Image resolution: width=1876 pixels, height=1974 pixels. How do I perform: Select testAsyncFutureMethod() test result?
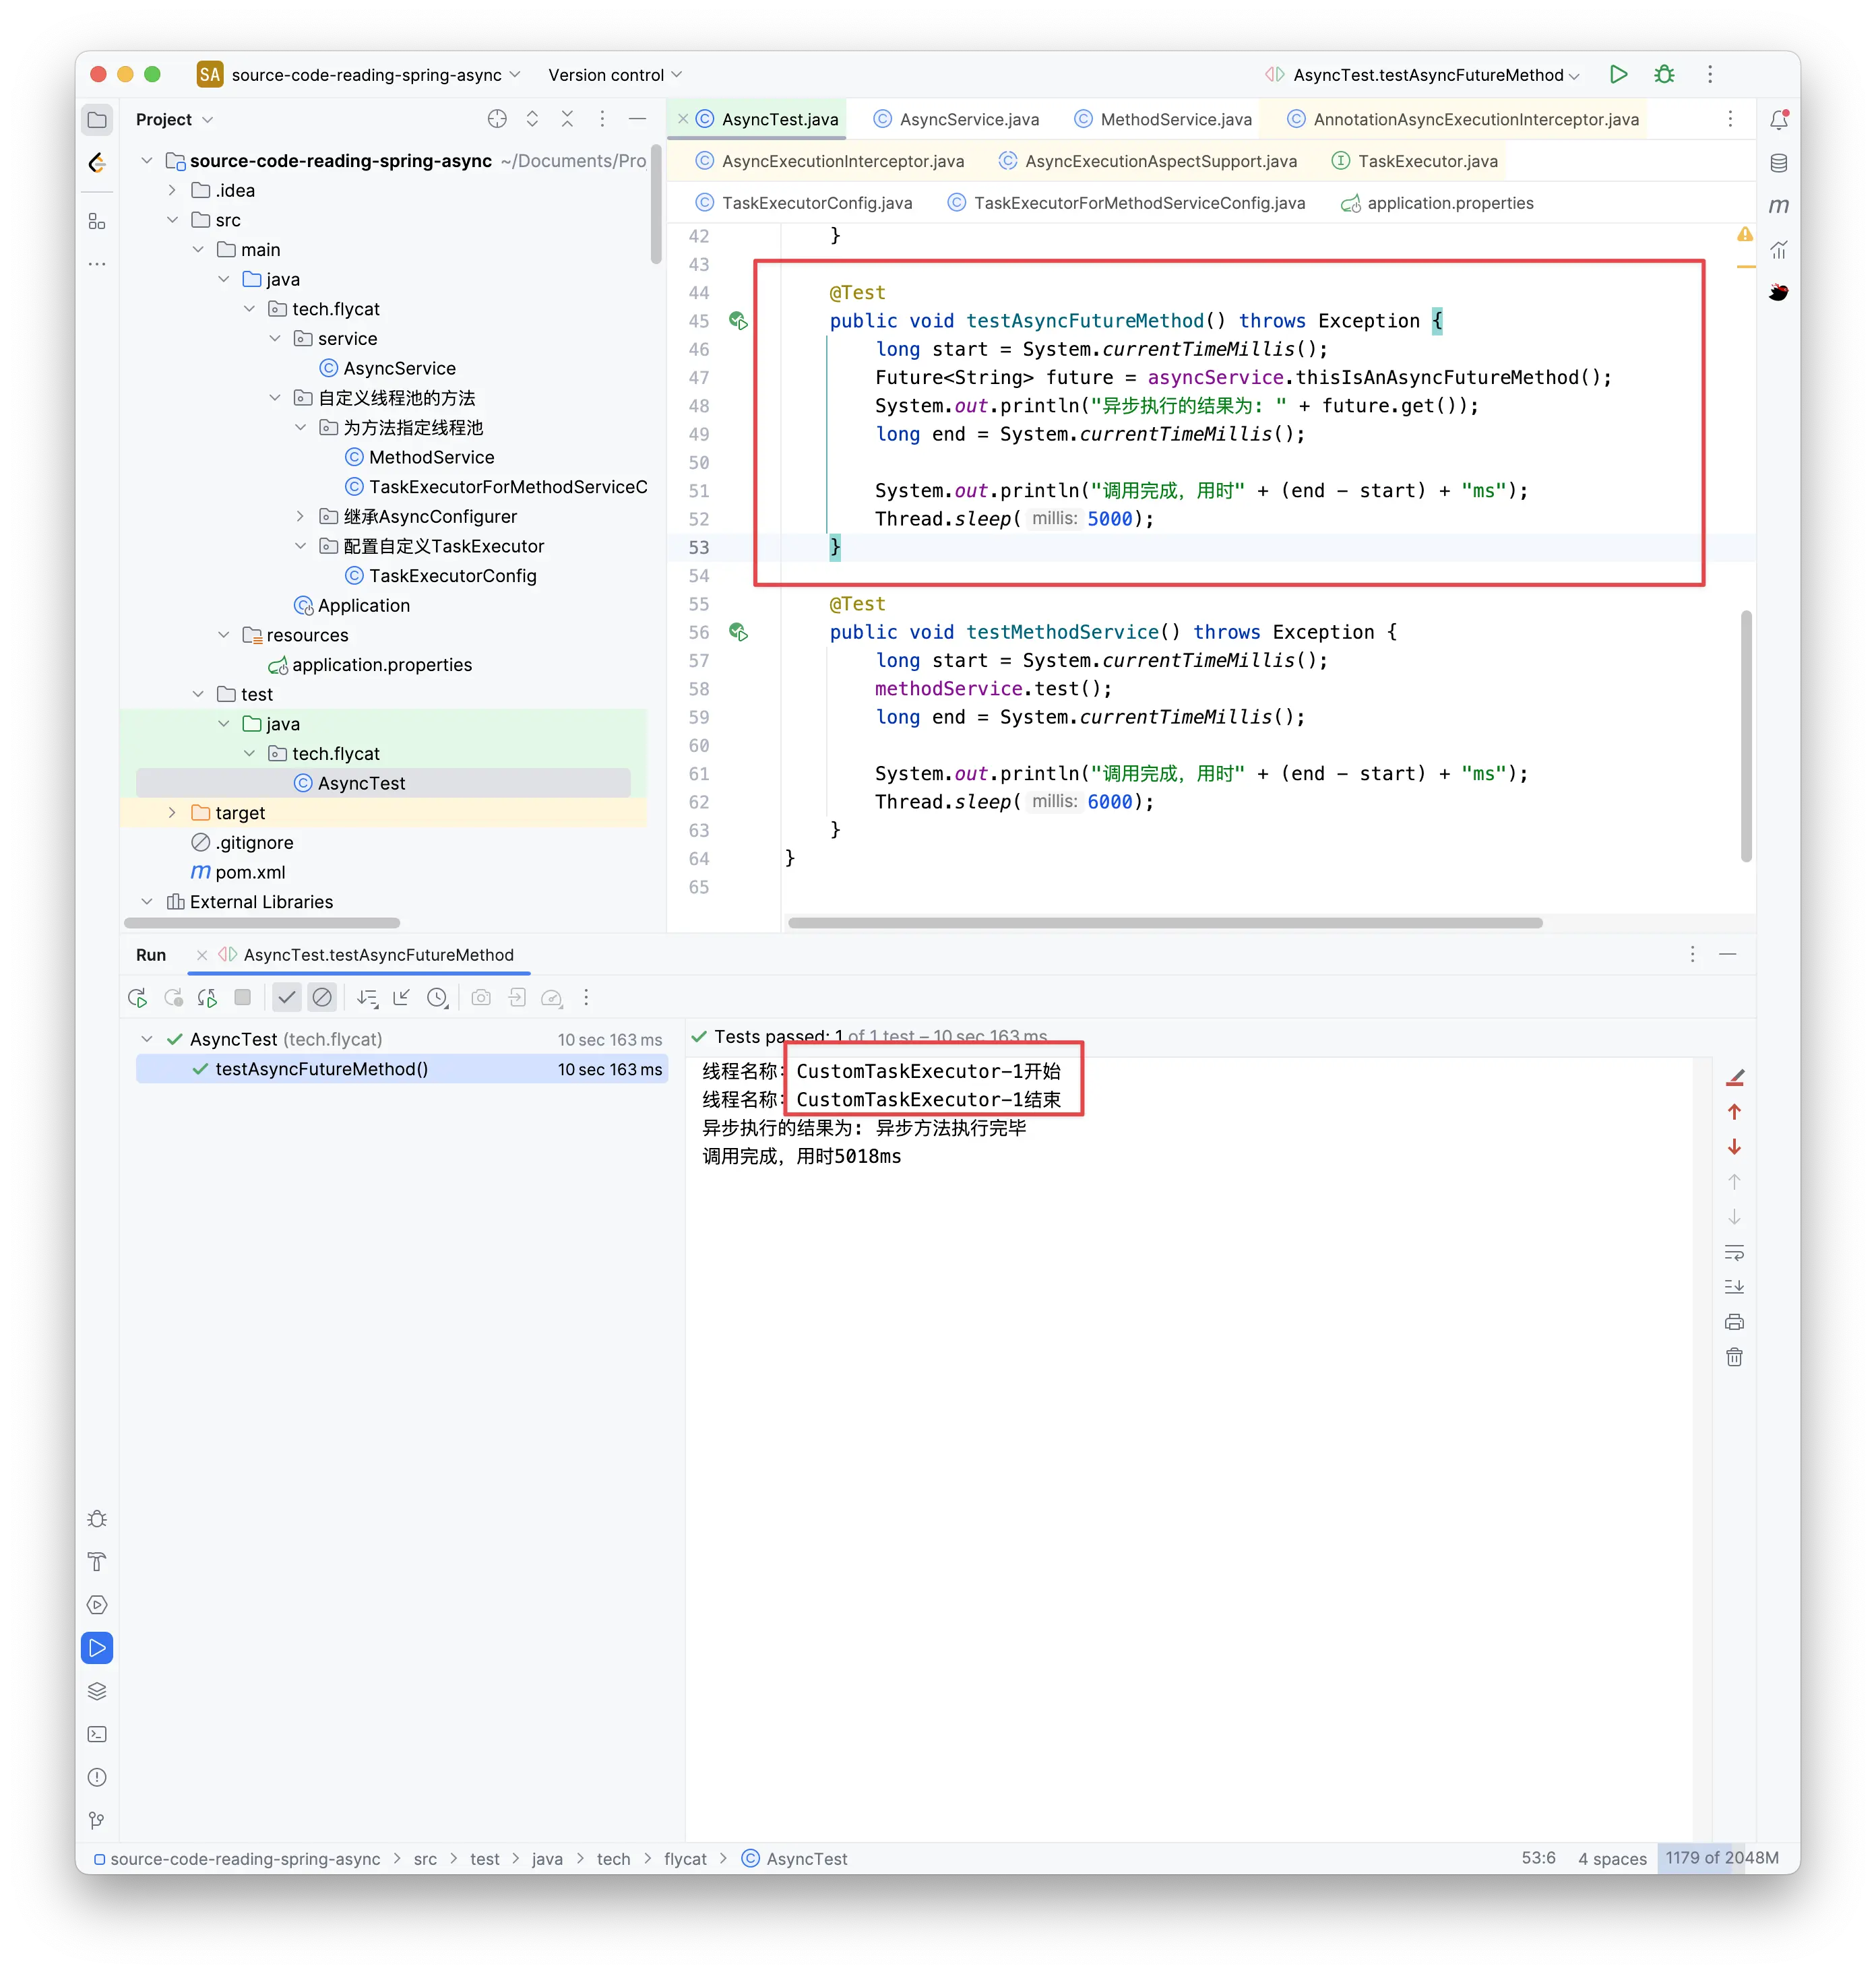click(402, 1069)
